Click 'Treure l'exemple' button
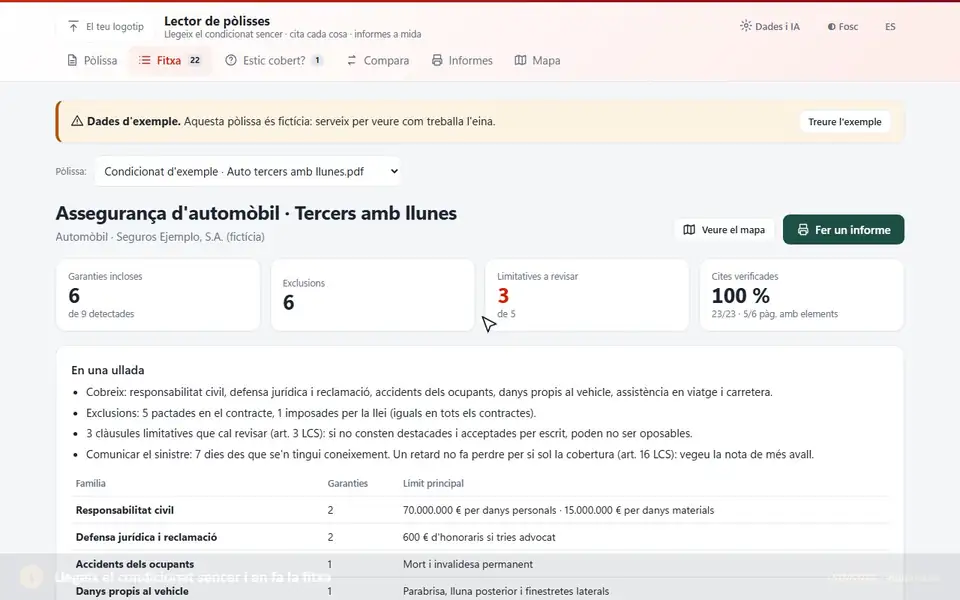Screen dimensions: 960x600 [844, 122]
